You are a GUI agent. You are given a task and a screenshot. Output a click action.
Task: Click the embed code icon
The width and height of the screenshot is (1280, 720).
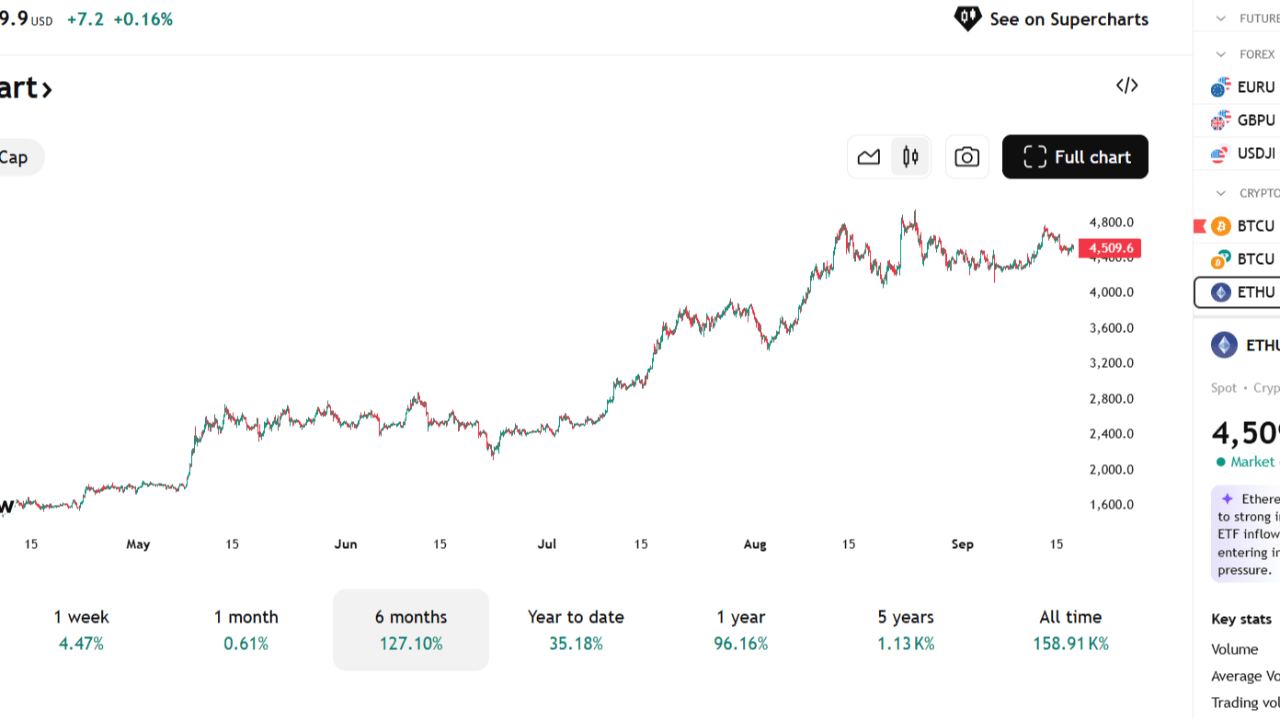1127,86
